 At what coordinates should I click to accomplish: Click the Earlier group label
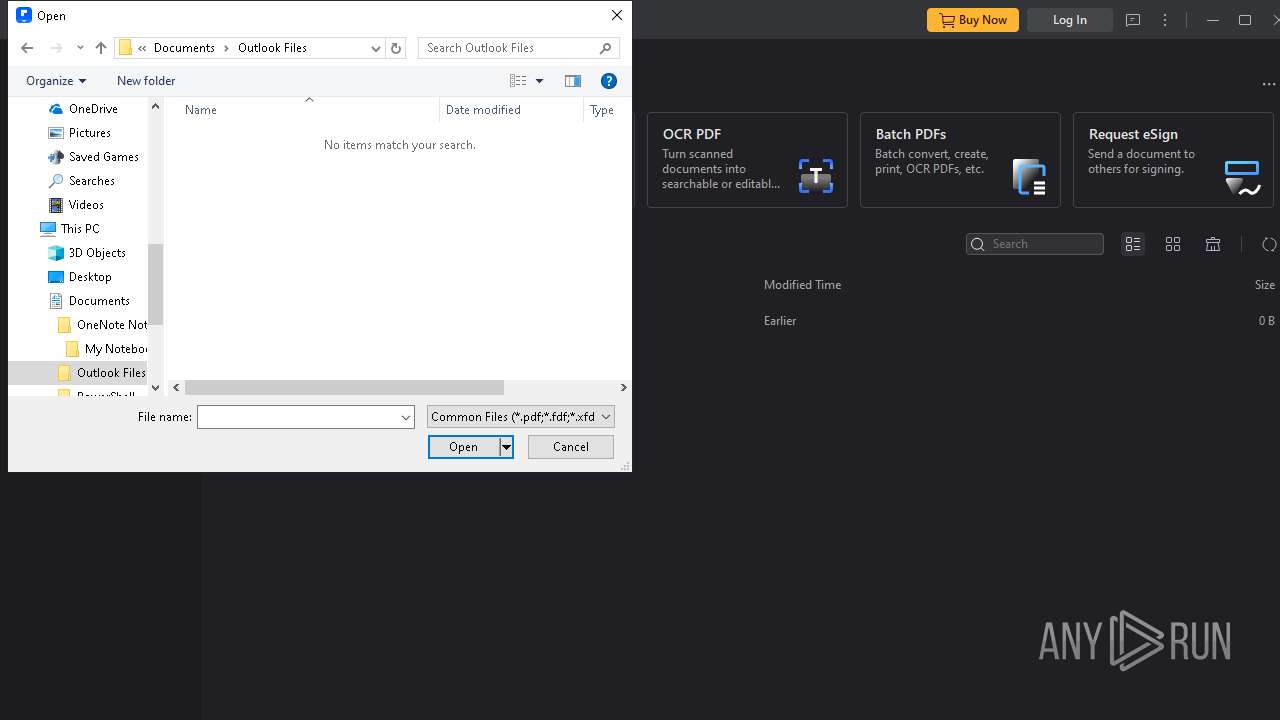click(780, 321)
